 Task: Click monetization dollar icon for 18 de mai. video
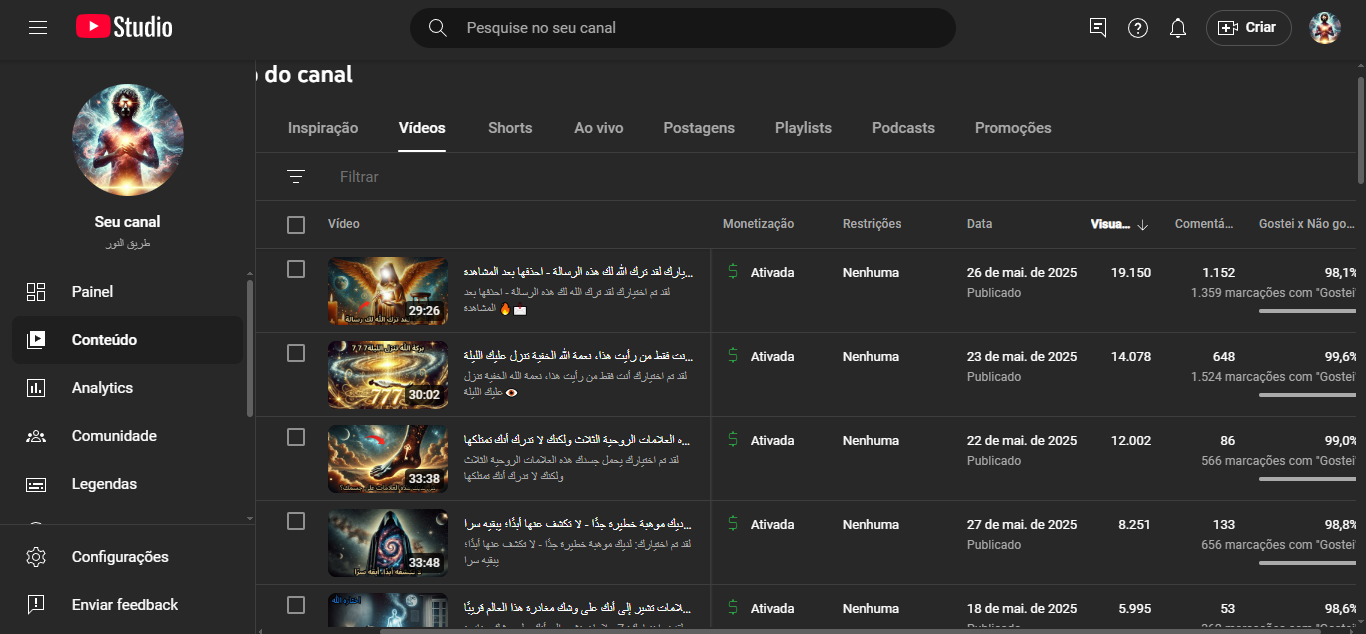pos(733,608)
